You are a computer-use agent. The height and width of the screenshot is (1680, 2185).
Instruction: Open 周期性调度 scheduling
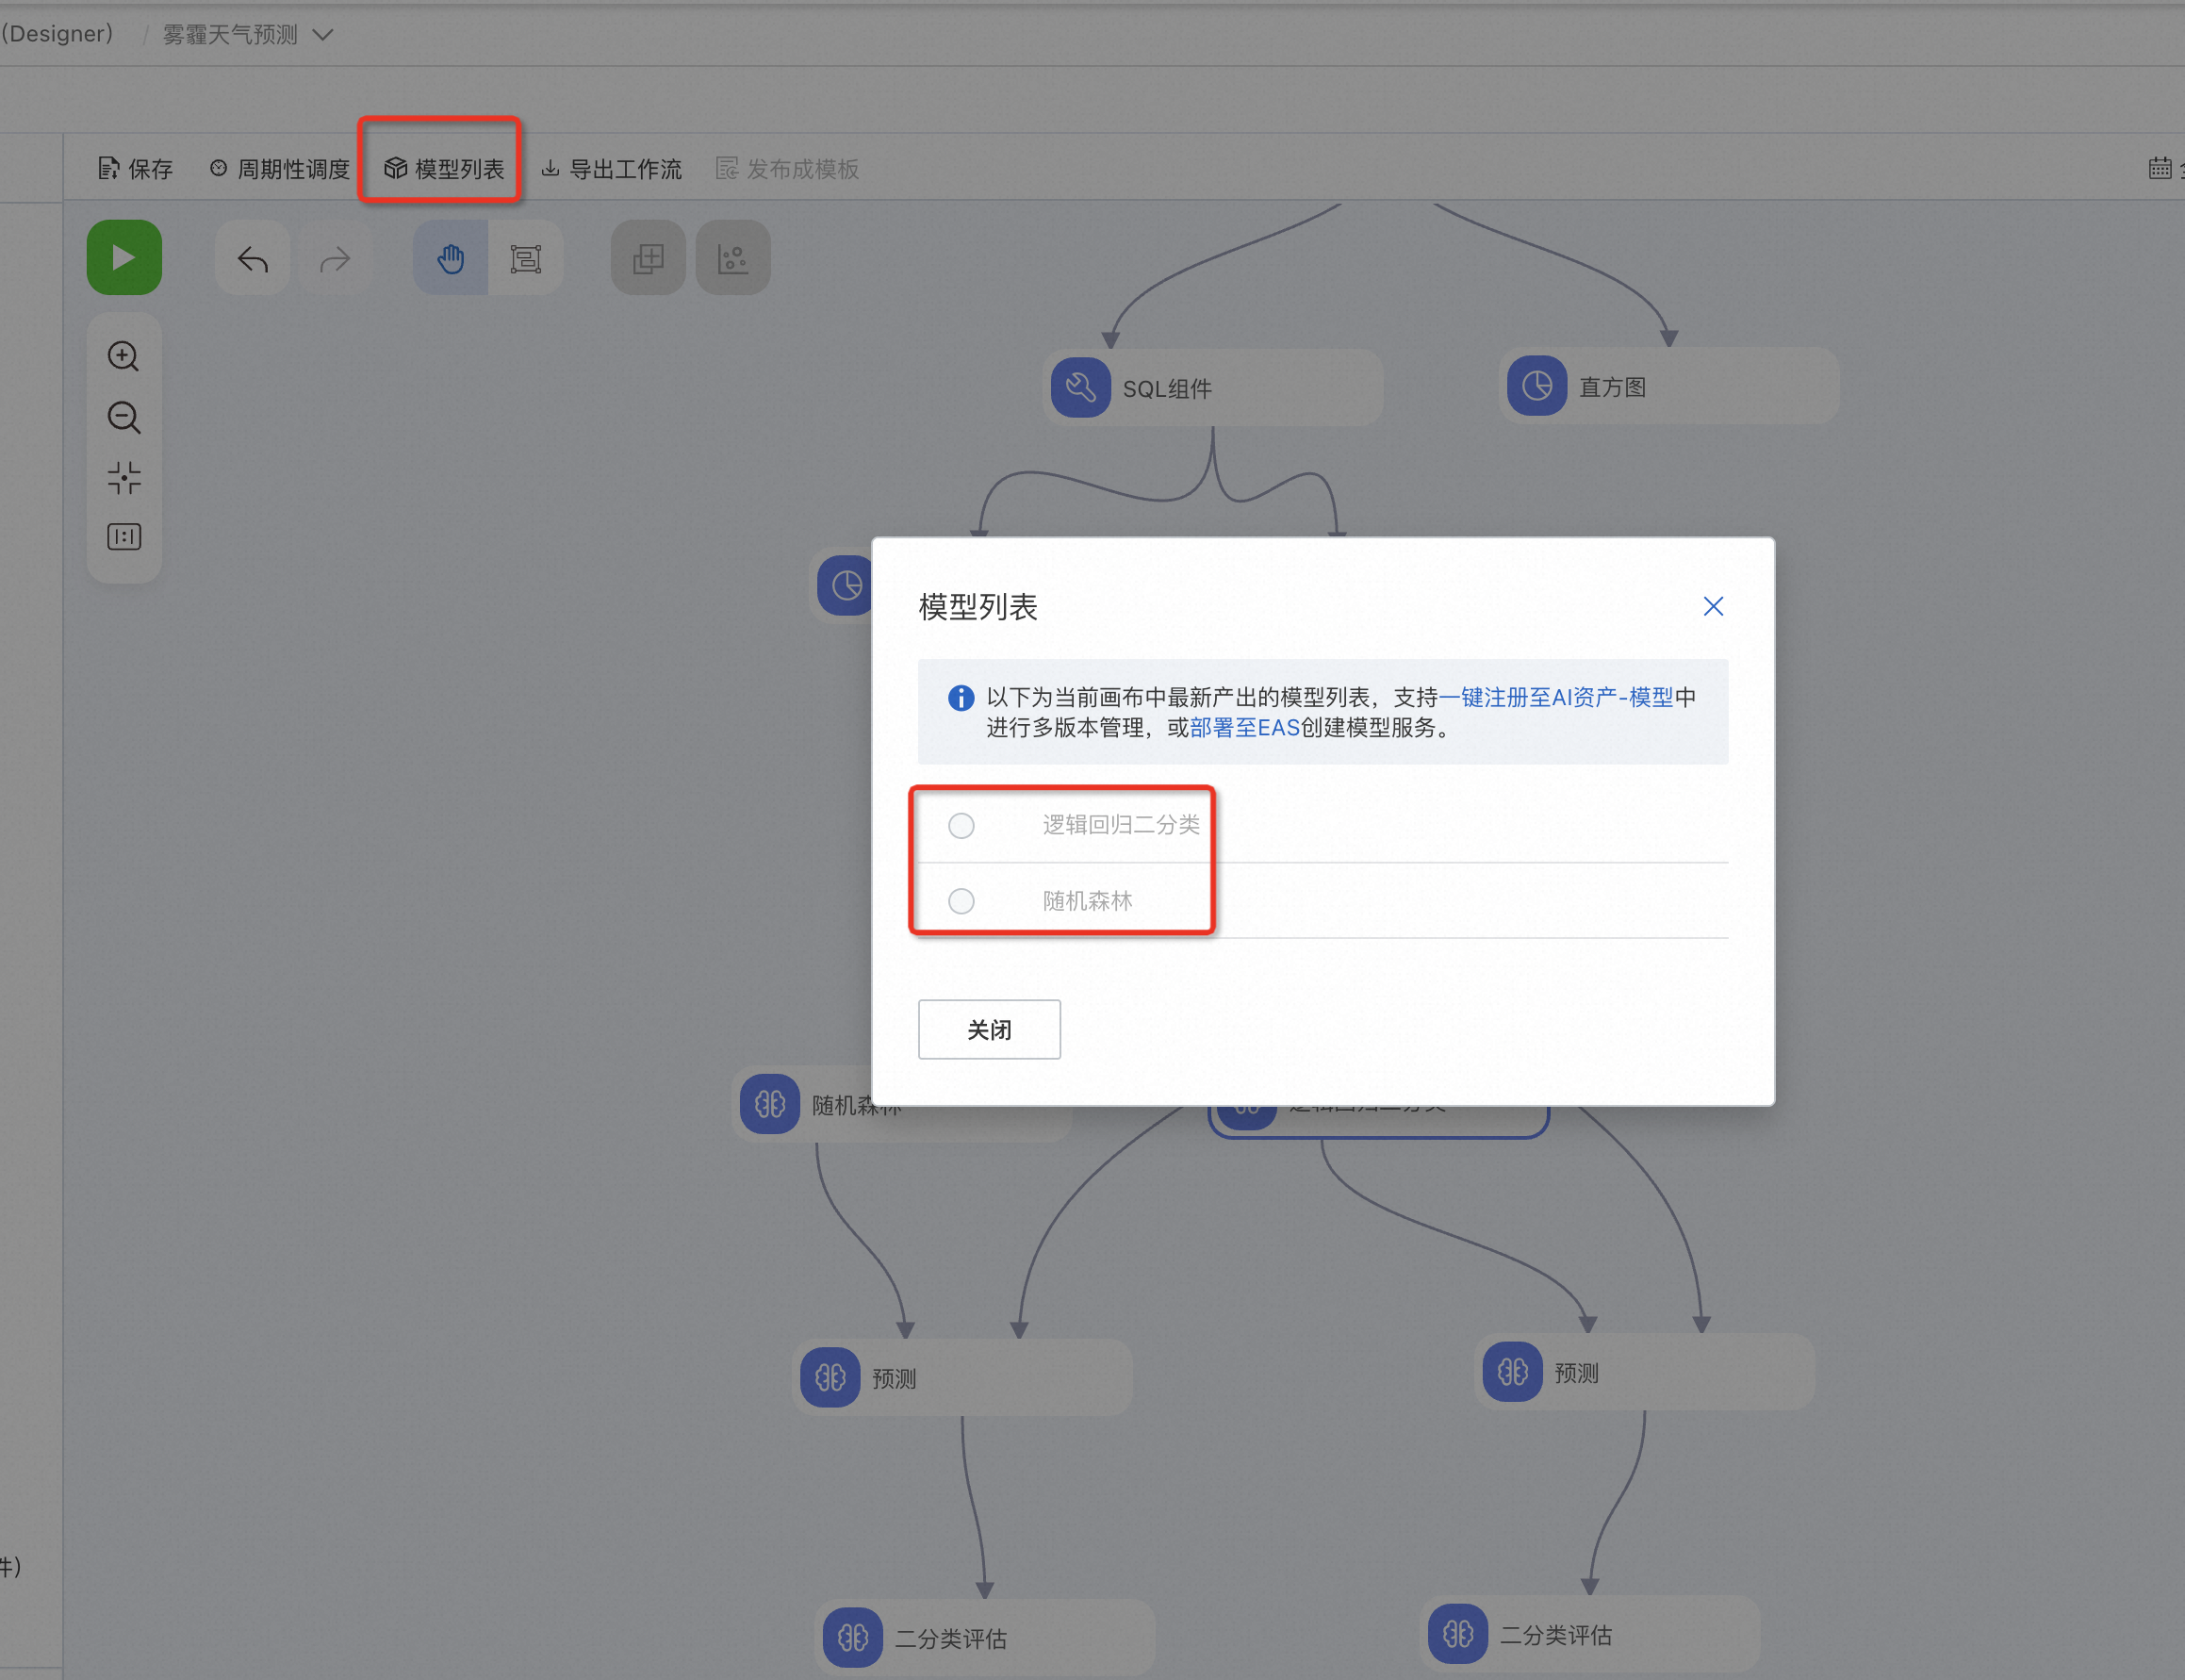tap(280, 169)
